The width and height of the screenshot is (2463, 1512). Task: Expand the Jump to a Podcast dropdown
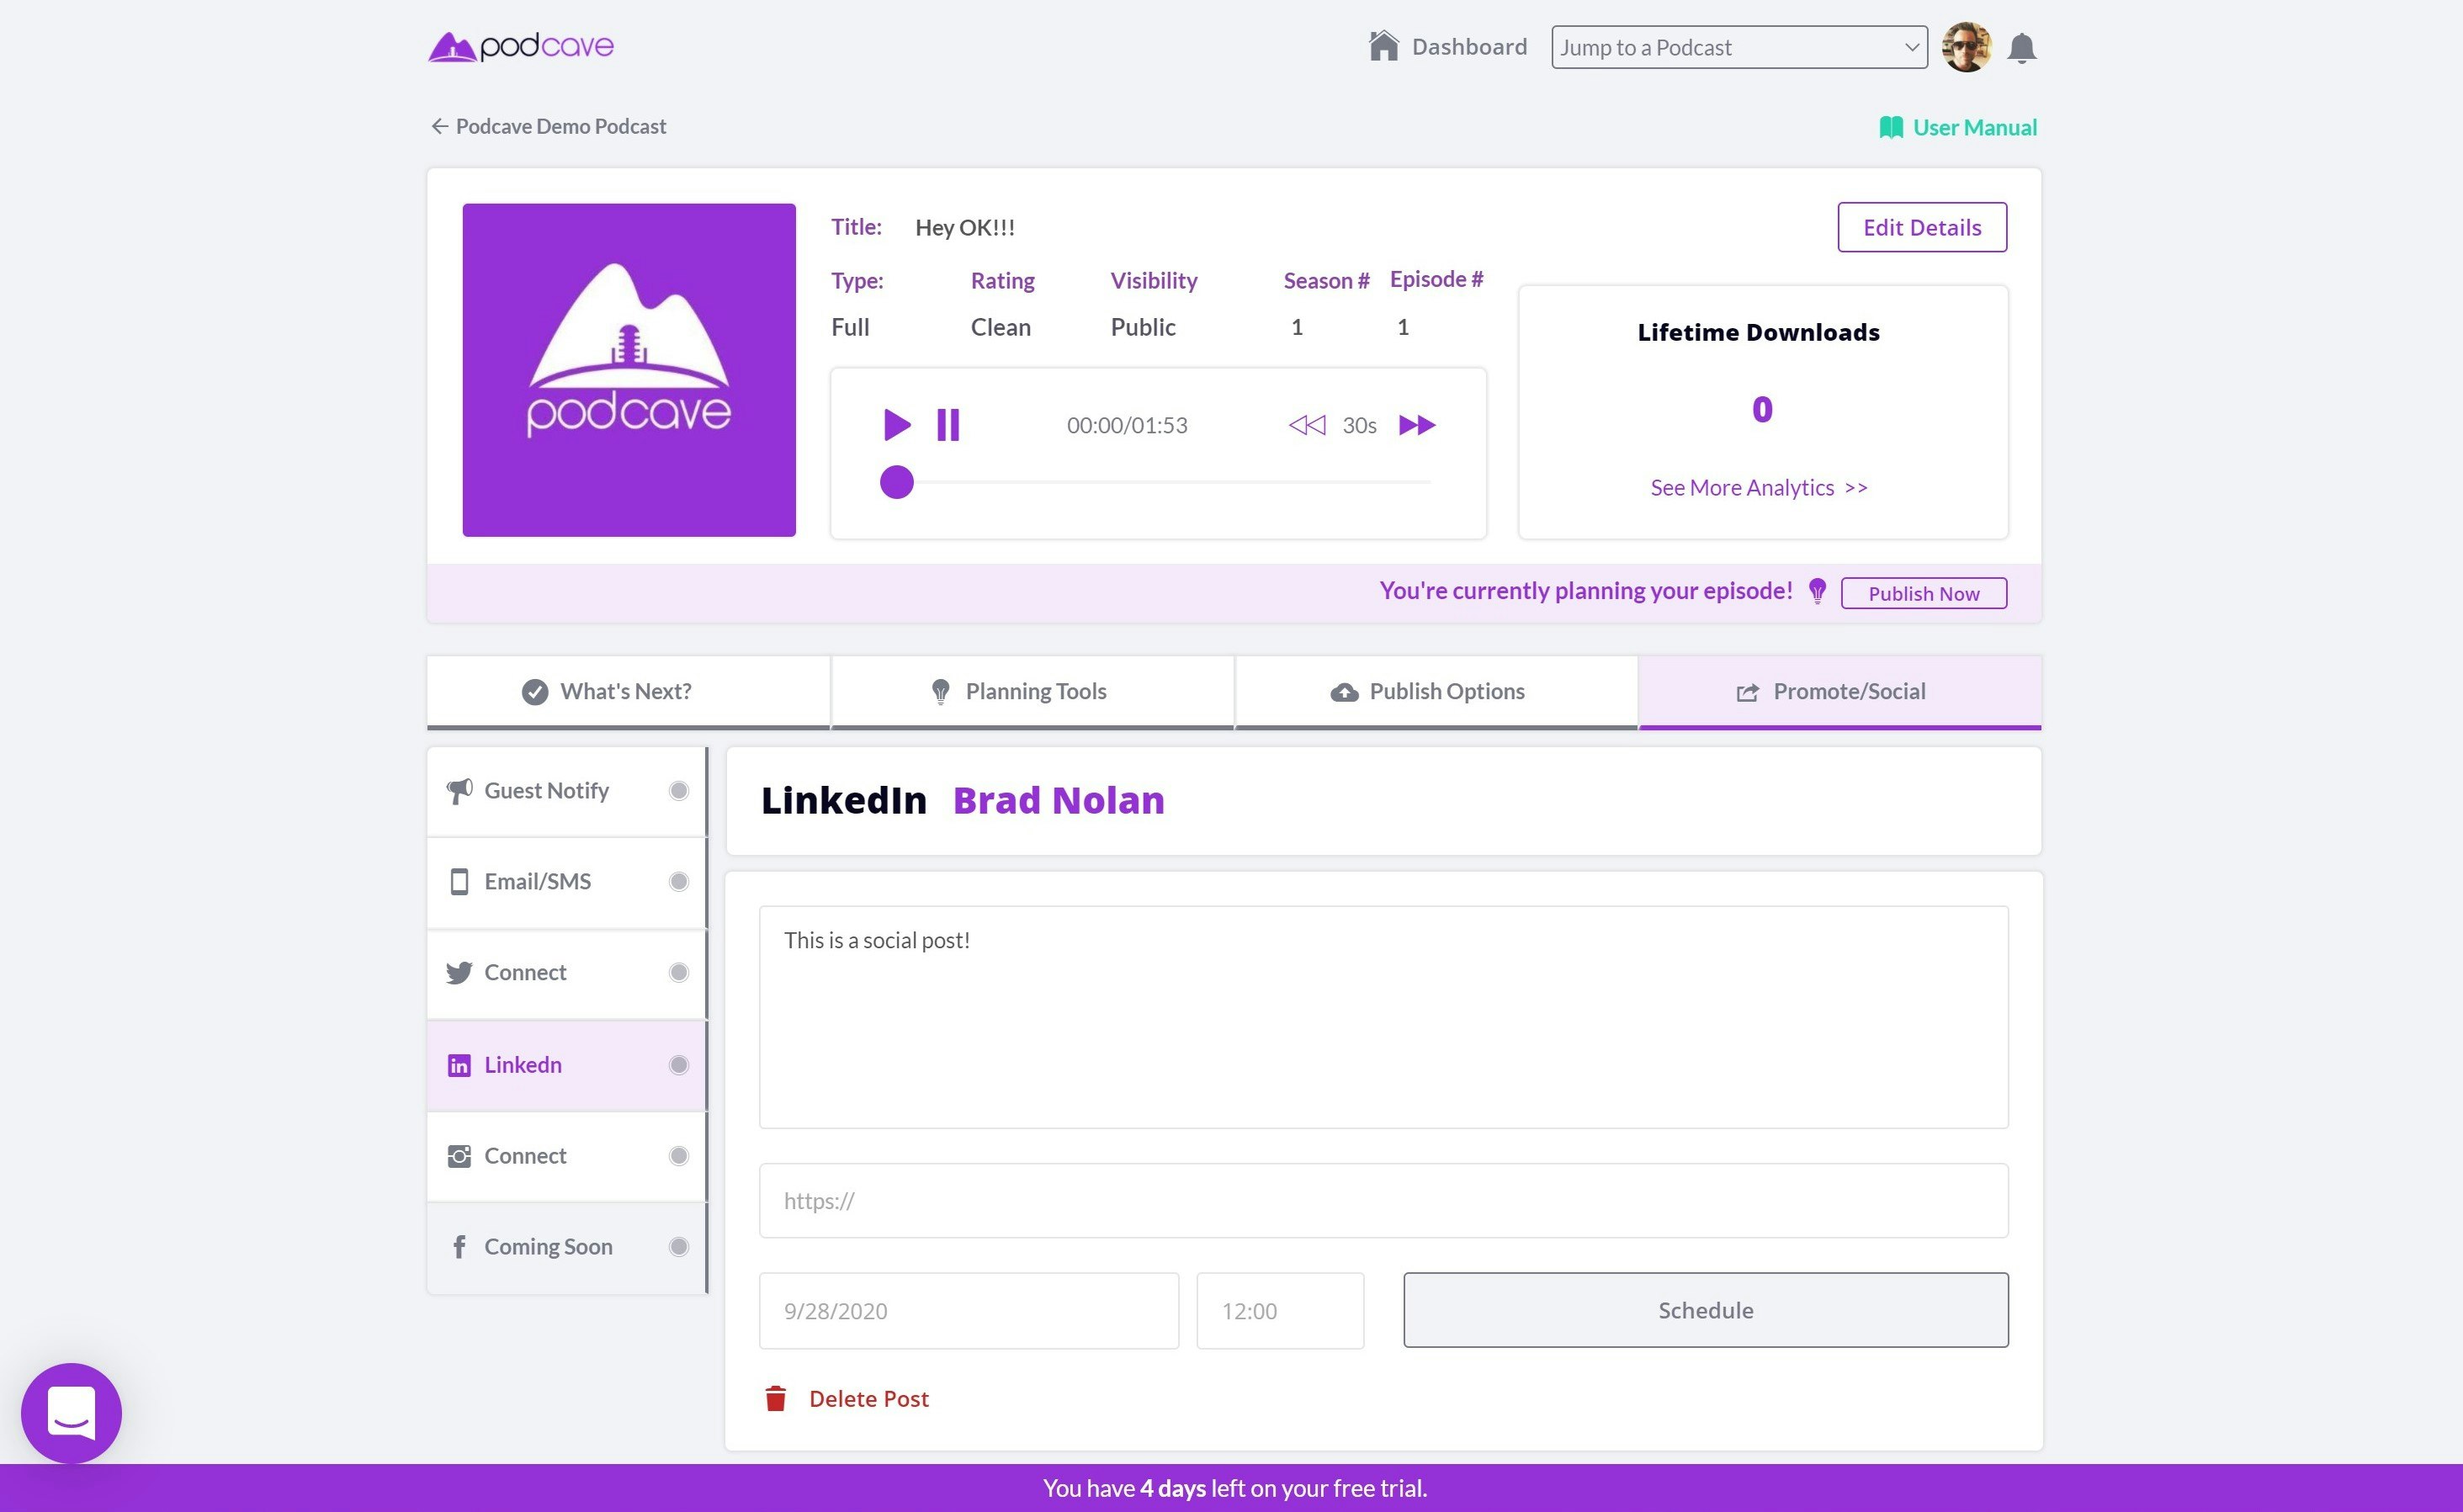(1738, 47)
